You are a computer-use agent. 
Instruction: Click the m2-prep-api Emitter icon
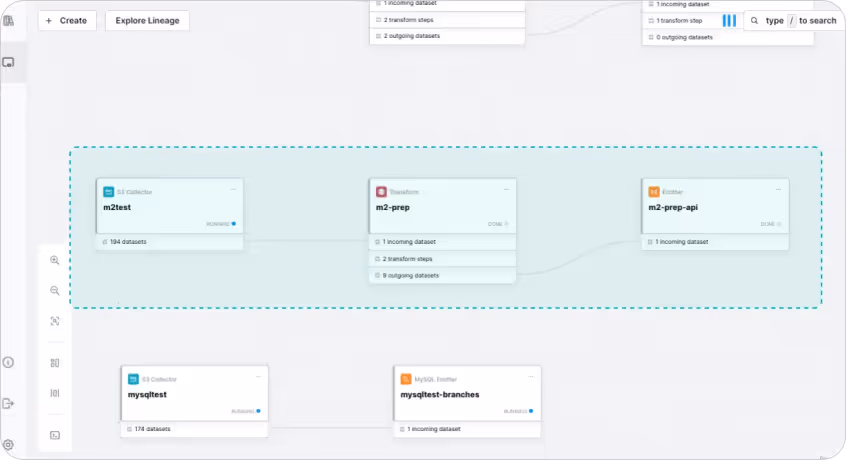point(654,191)
